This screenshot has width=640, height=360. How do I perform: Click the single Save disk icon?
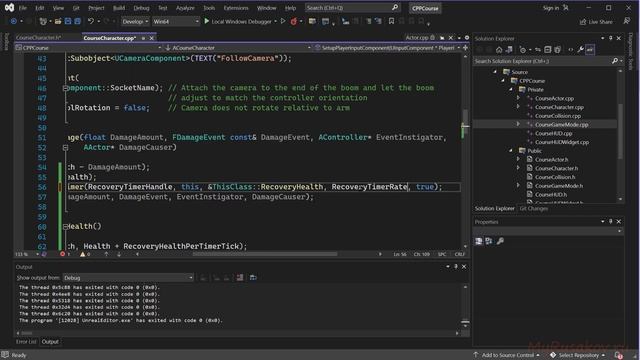pyautogui.click(x=68, y=21)
